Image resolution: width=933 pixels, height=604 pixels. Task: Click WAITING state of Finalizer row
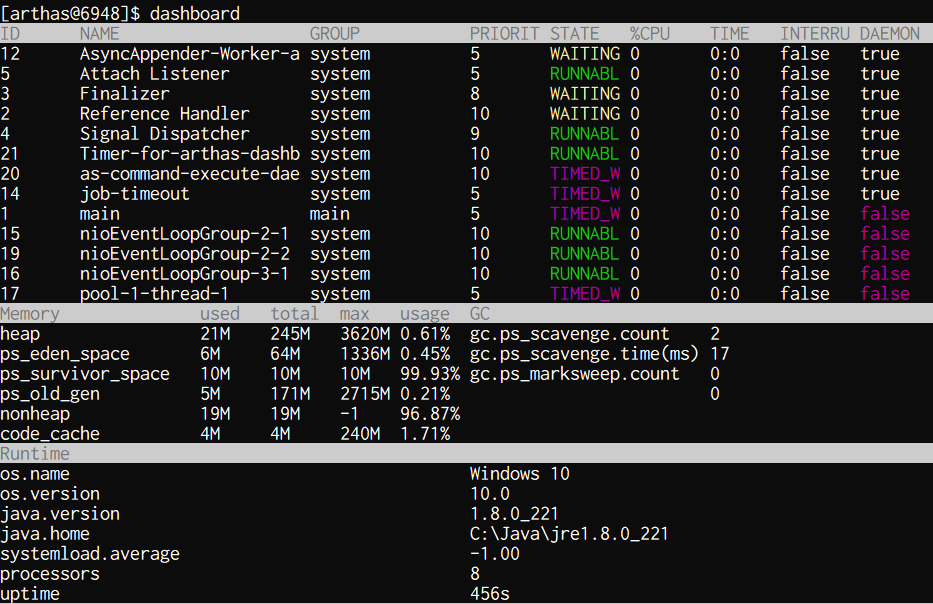(x=584, y=93)
